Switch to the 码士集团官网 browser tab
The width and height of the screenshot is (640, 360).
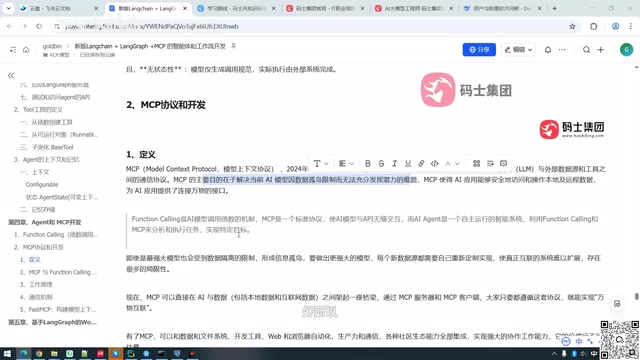click(x=324, y=8)
